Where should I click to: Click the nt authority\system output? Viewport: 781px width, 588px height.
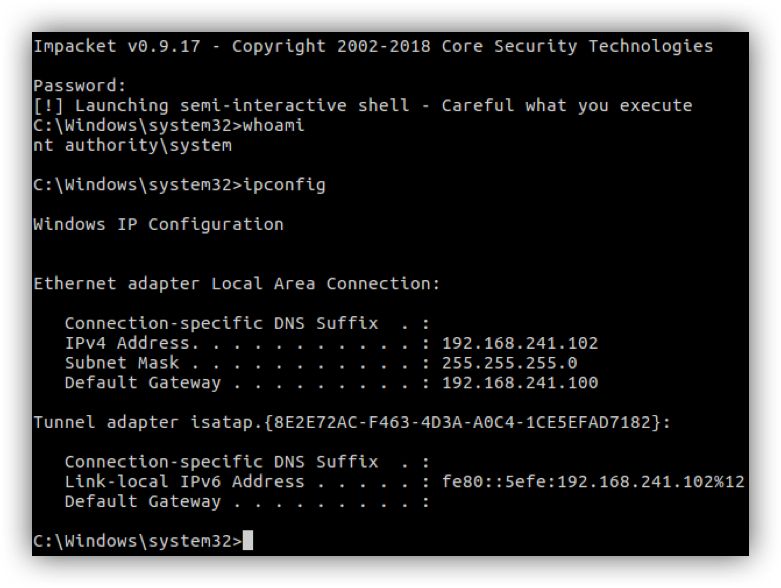132,145
